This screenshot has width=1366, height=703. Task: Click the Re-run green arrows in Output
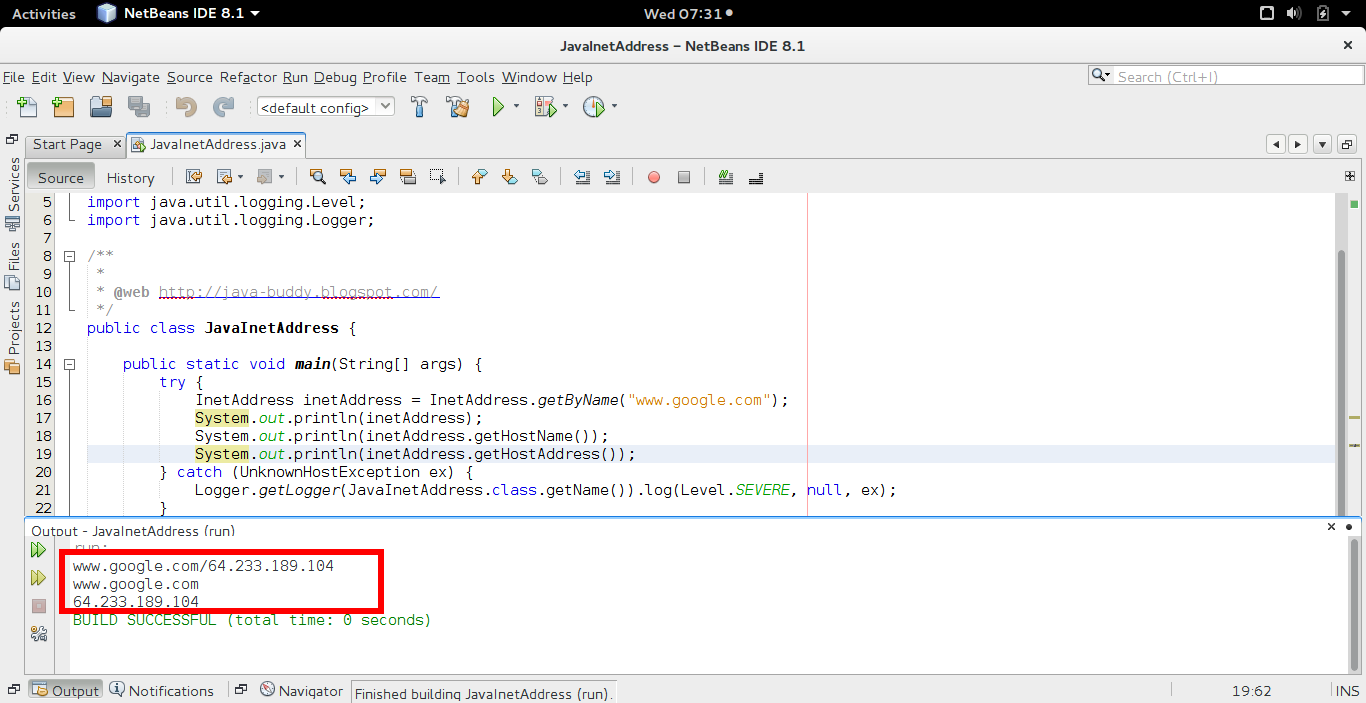coord(38,550)
